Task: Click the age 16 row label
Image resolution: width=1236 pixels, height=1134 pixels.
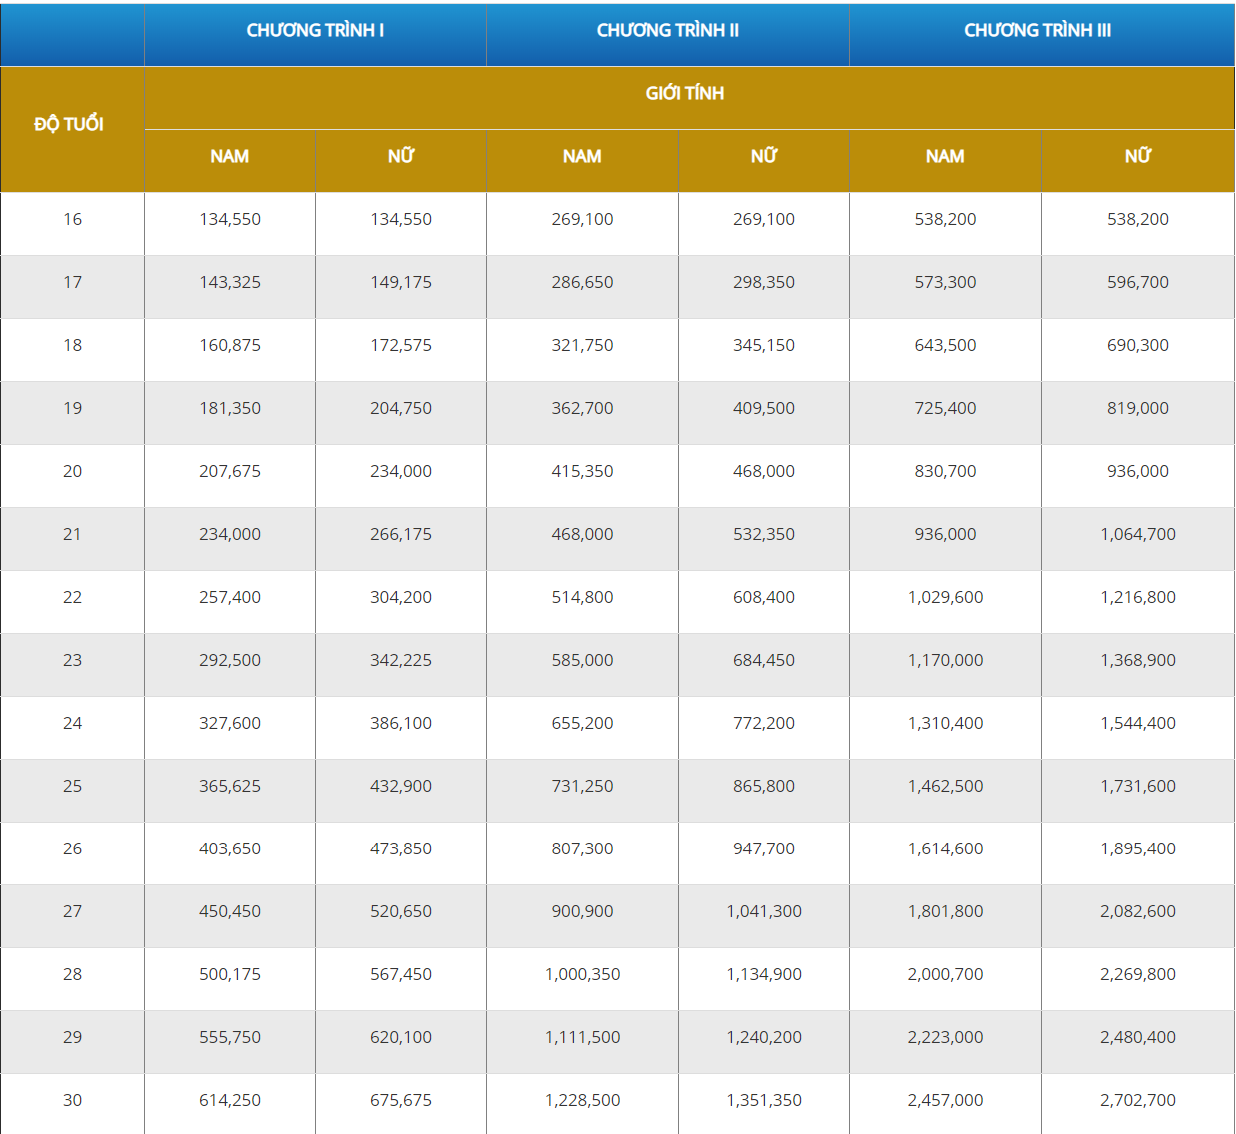Action: [x=72, y=219]
